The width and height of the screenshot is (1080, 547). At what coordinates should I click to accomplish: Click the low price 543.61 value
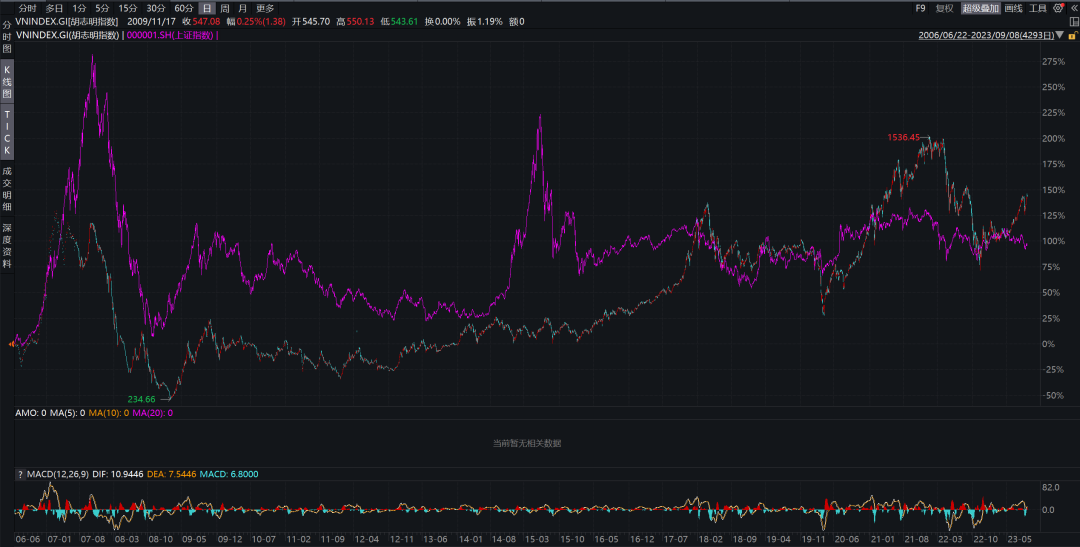(404, 21)
